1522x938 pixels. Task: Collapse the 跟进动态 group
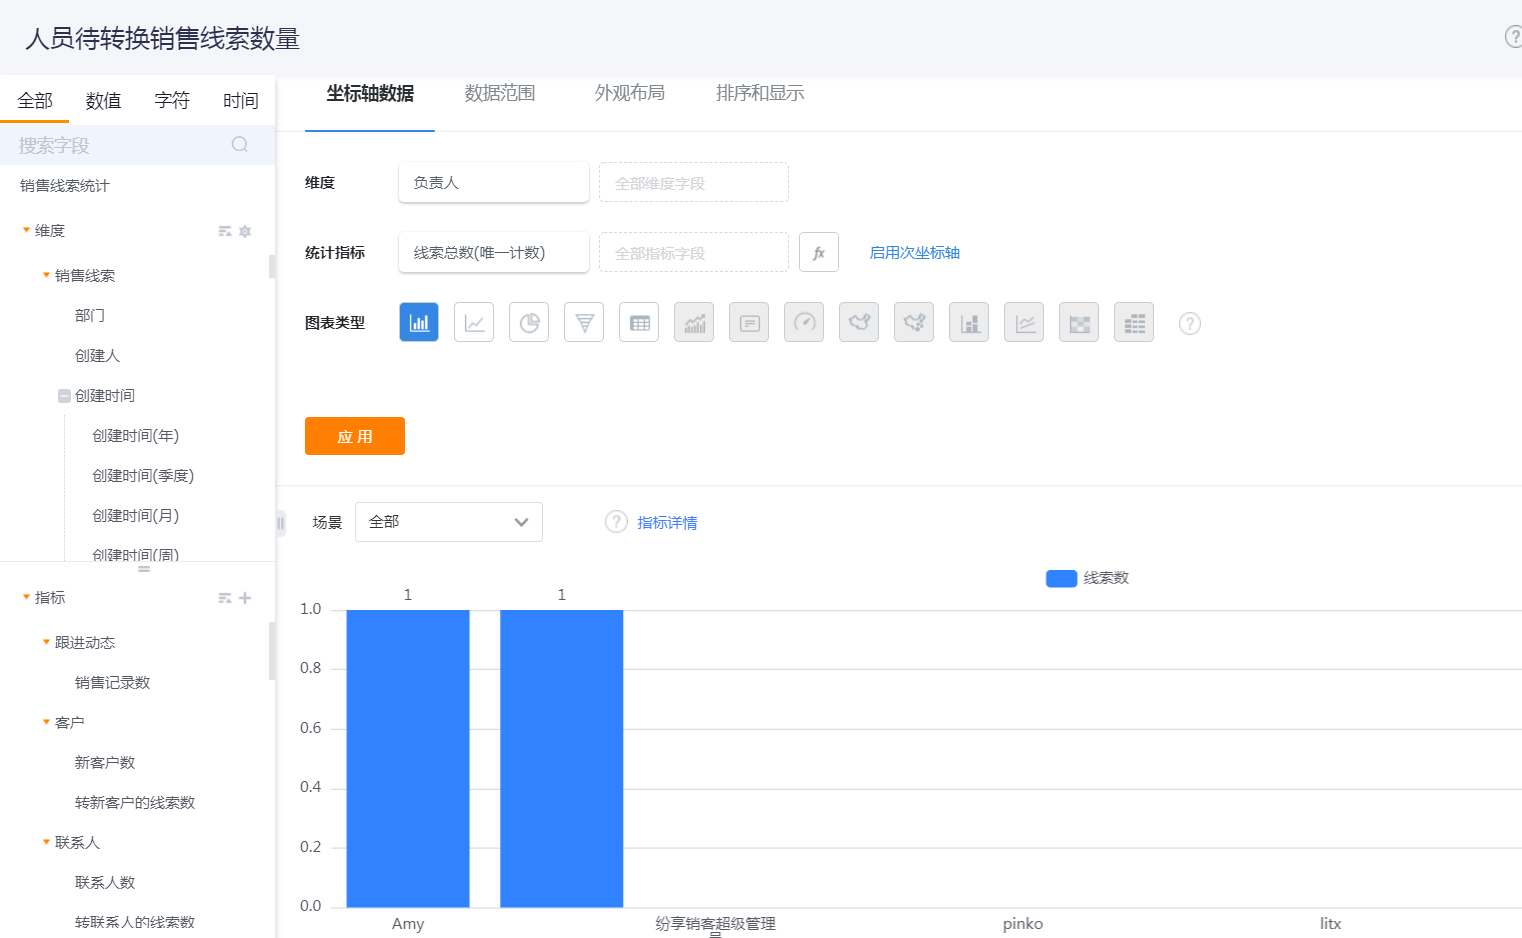point(46,642)
